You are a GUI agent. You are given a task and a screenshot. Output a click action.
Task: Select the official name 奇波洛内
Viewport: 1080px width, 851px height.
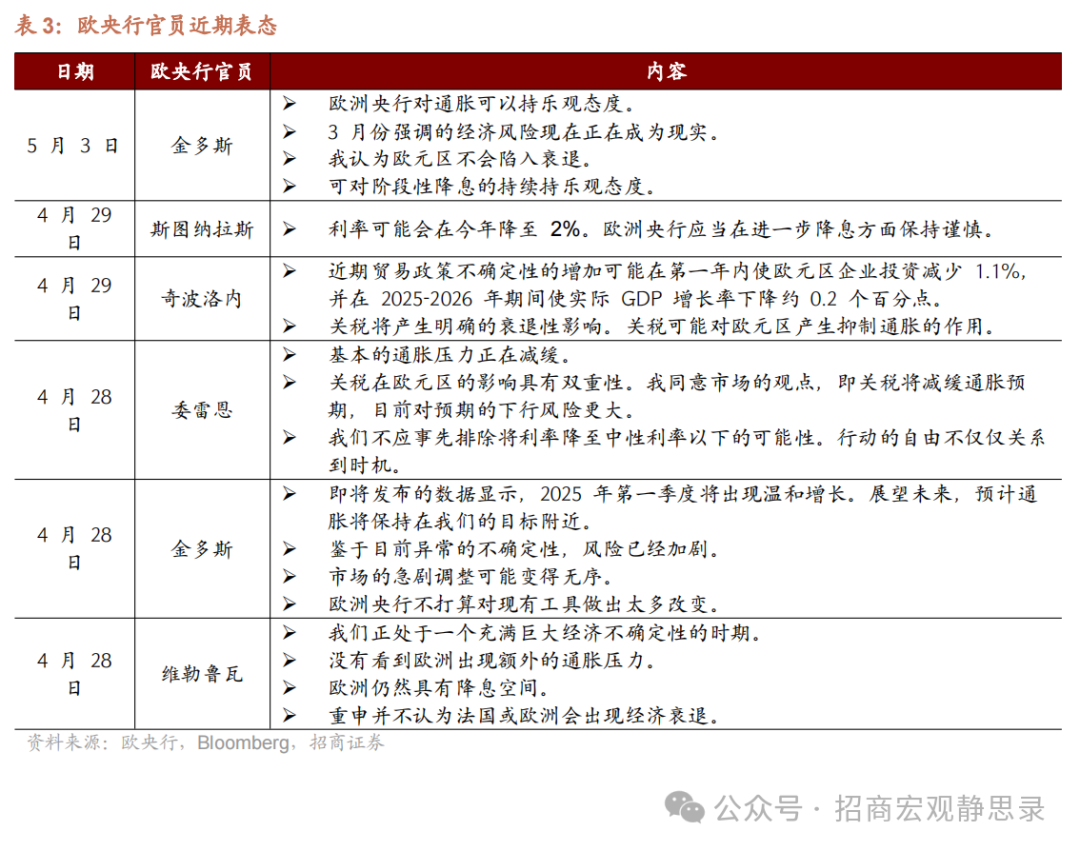point(202,299)
